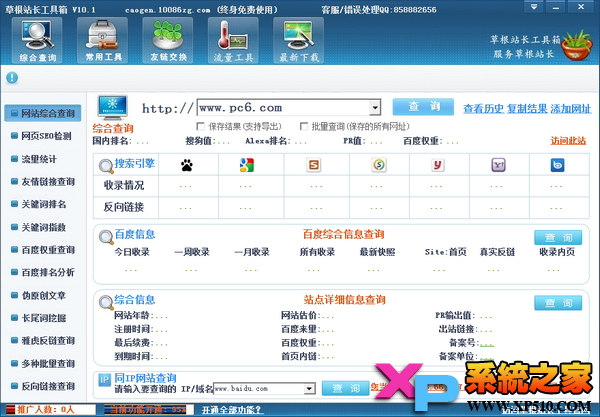
Task: Select 多种批量查询 in sidebar
Action: 43,363
